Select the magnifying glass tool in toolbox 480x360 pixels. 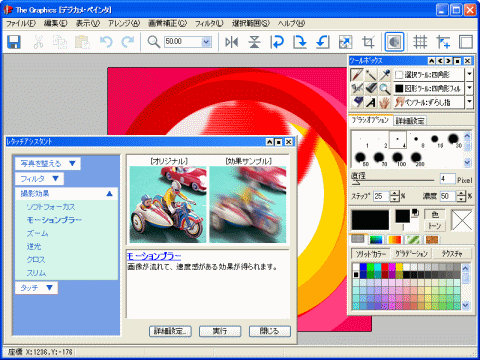pyautogui.click(x=384, y=88)
